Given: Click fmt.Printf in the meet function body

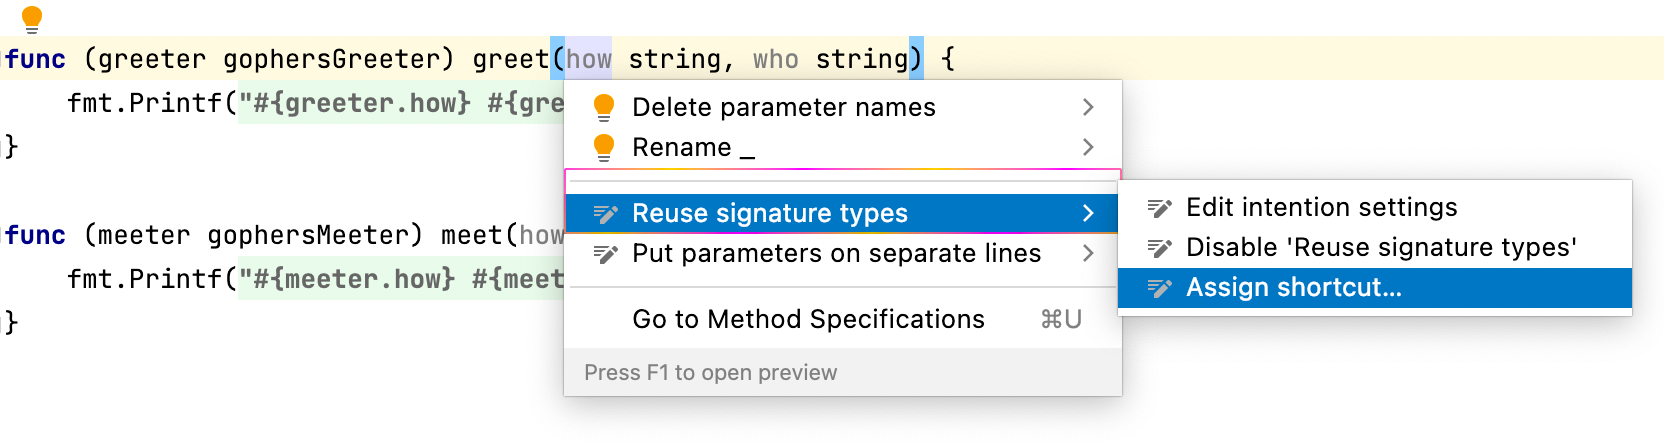Looking at the screenshot, I should point(144,280).
